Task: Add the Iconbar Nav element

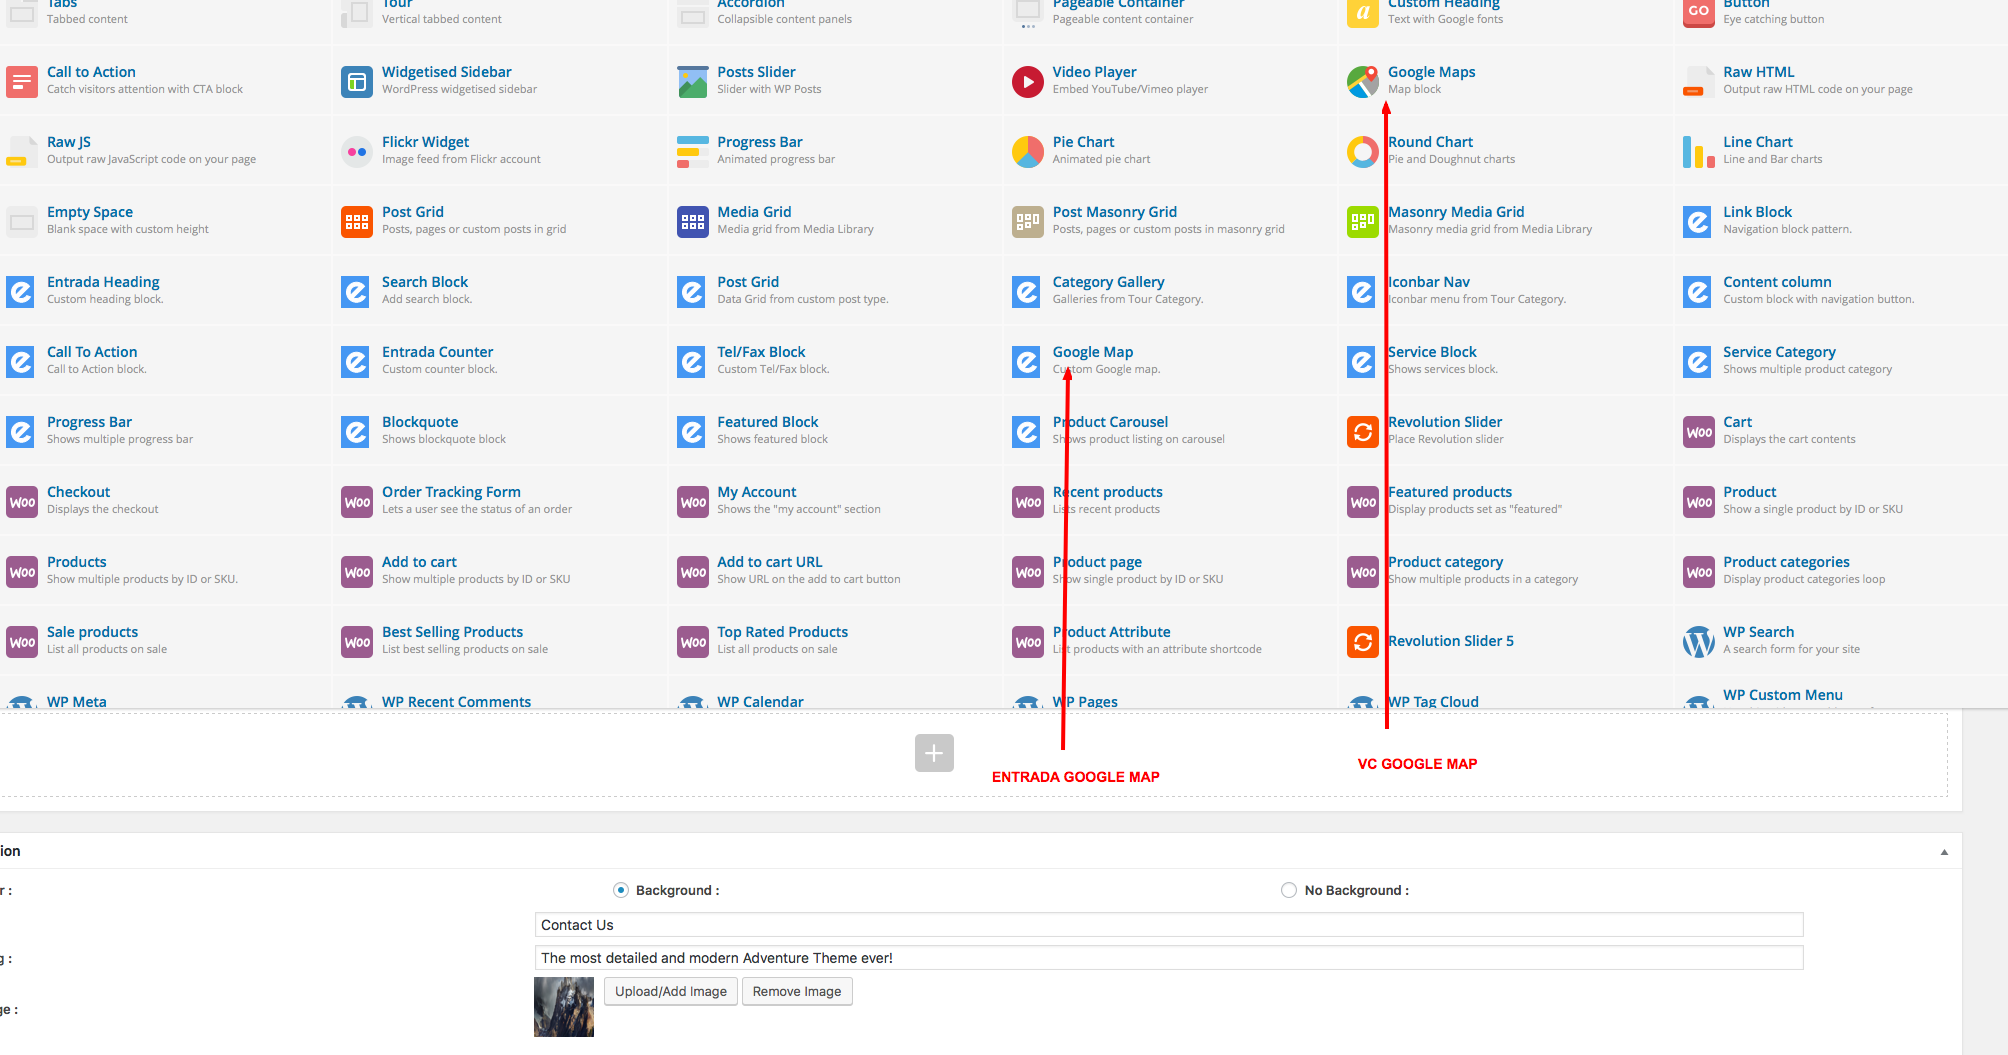Action: (1506, 290)
